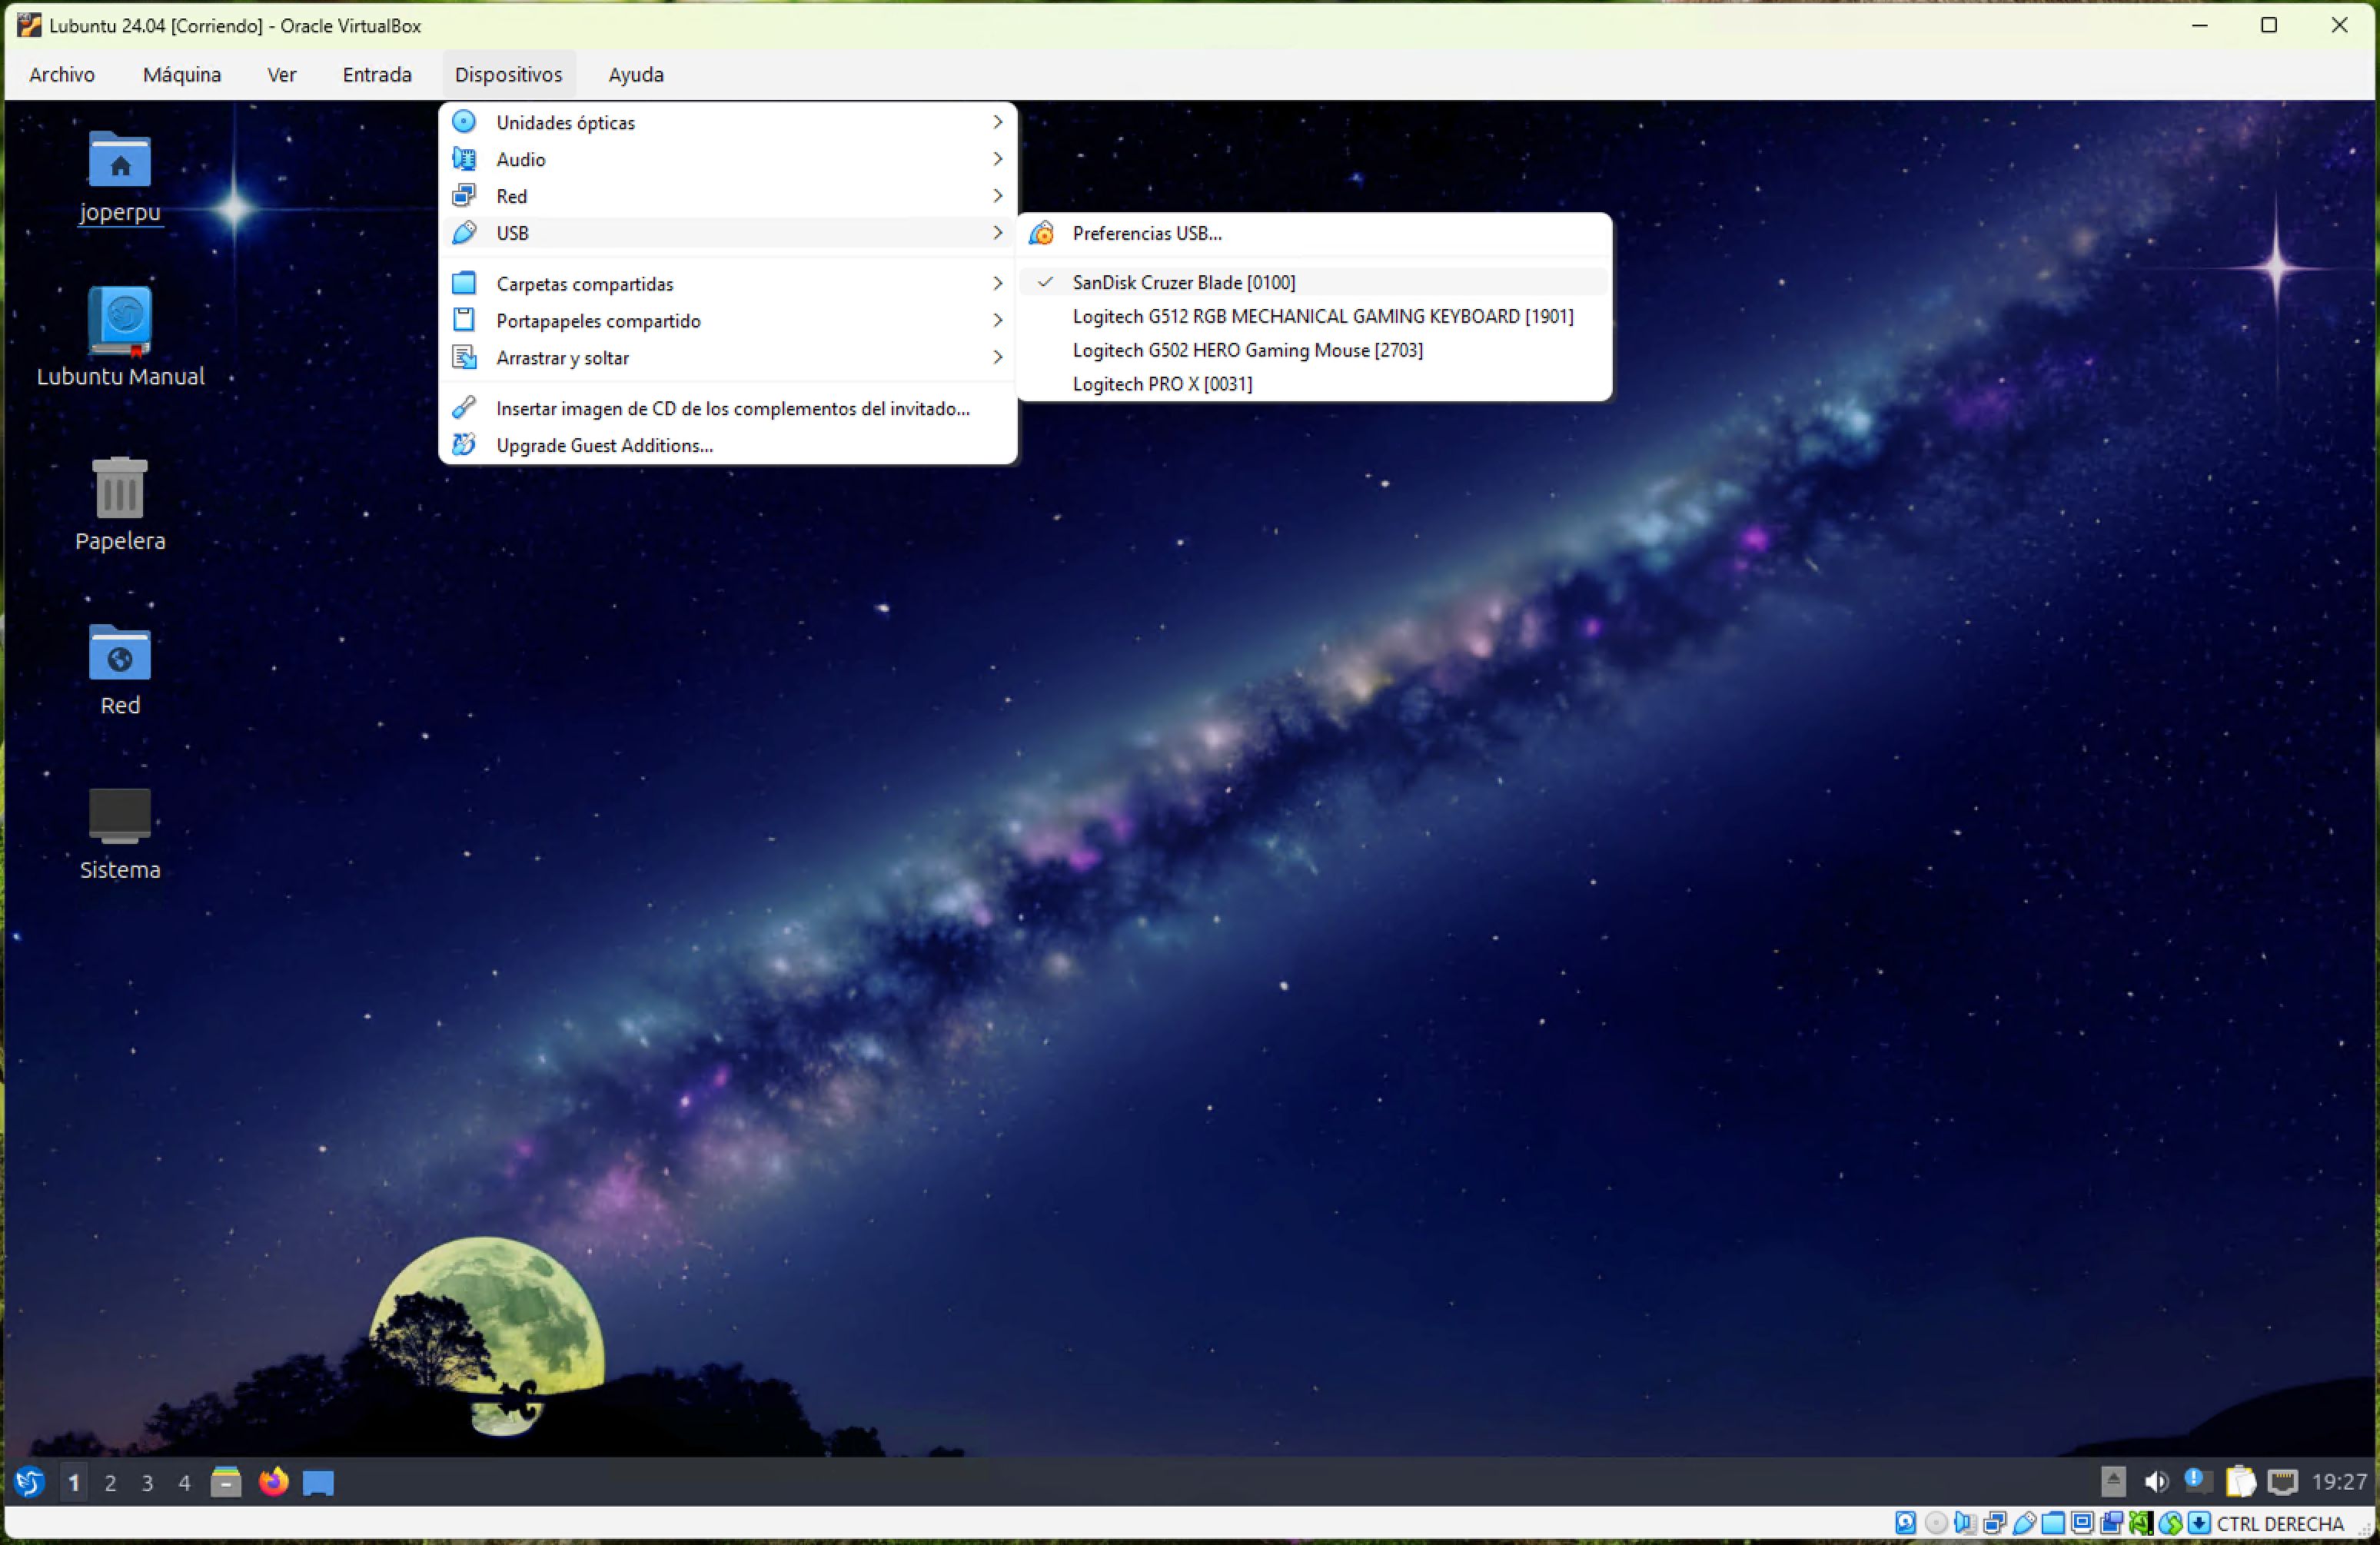Open the Máquina menu
The height and width of the screenshot is (1545, 2380).
pyautogui.click(x=182, y=75)
